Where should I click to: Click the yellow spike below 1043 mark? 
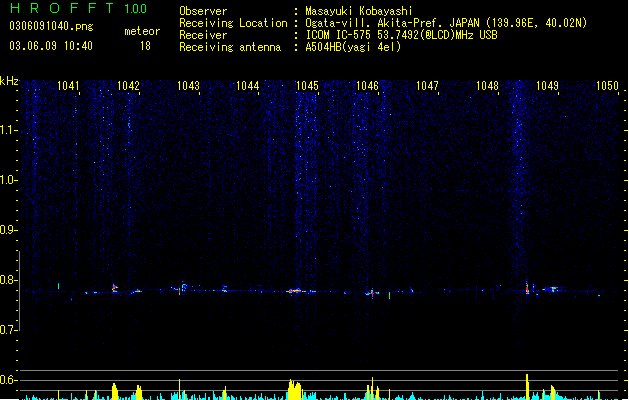(x=179, y=389)
